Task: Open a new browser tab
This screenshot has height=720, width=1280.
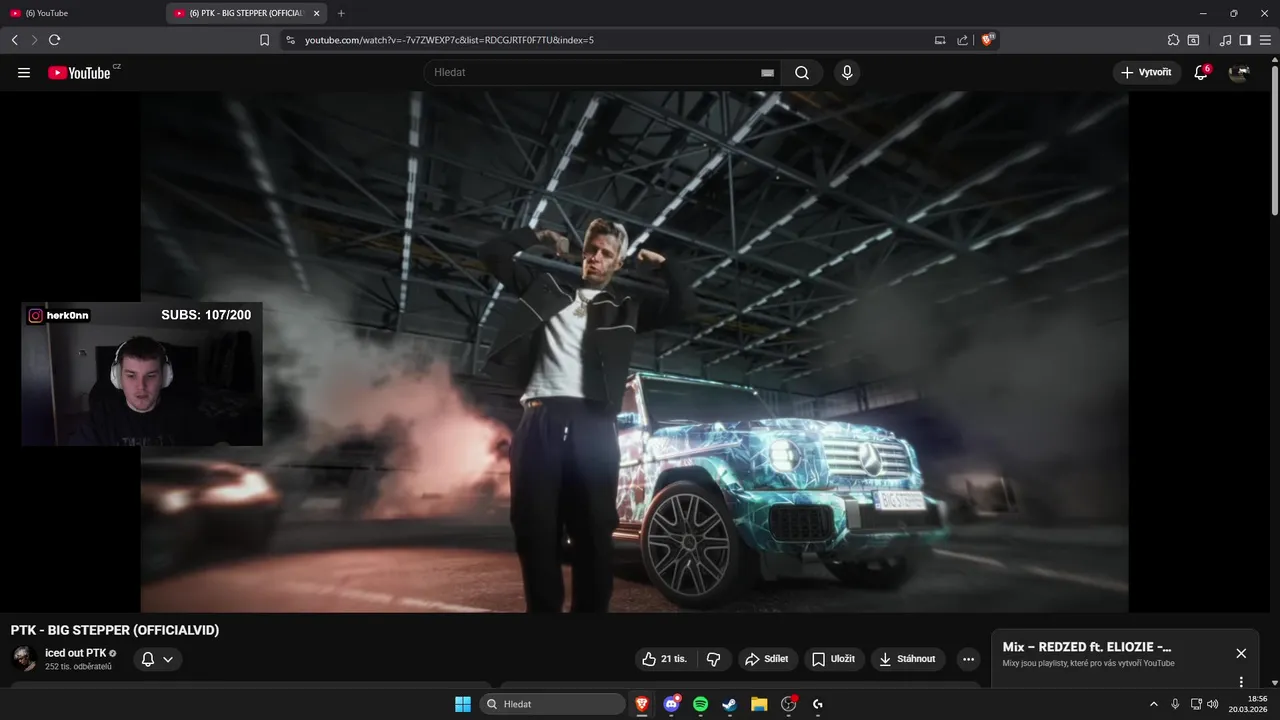Action: tap(341, 13)
